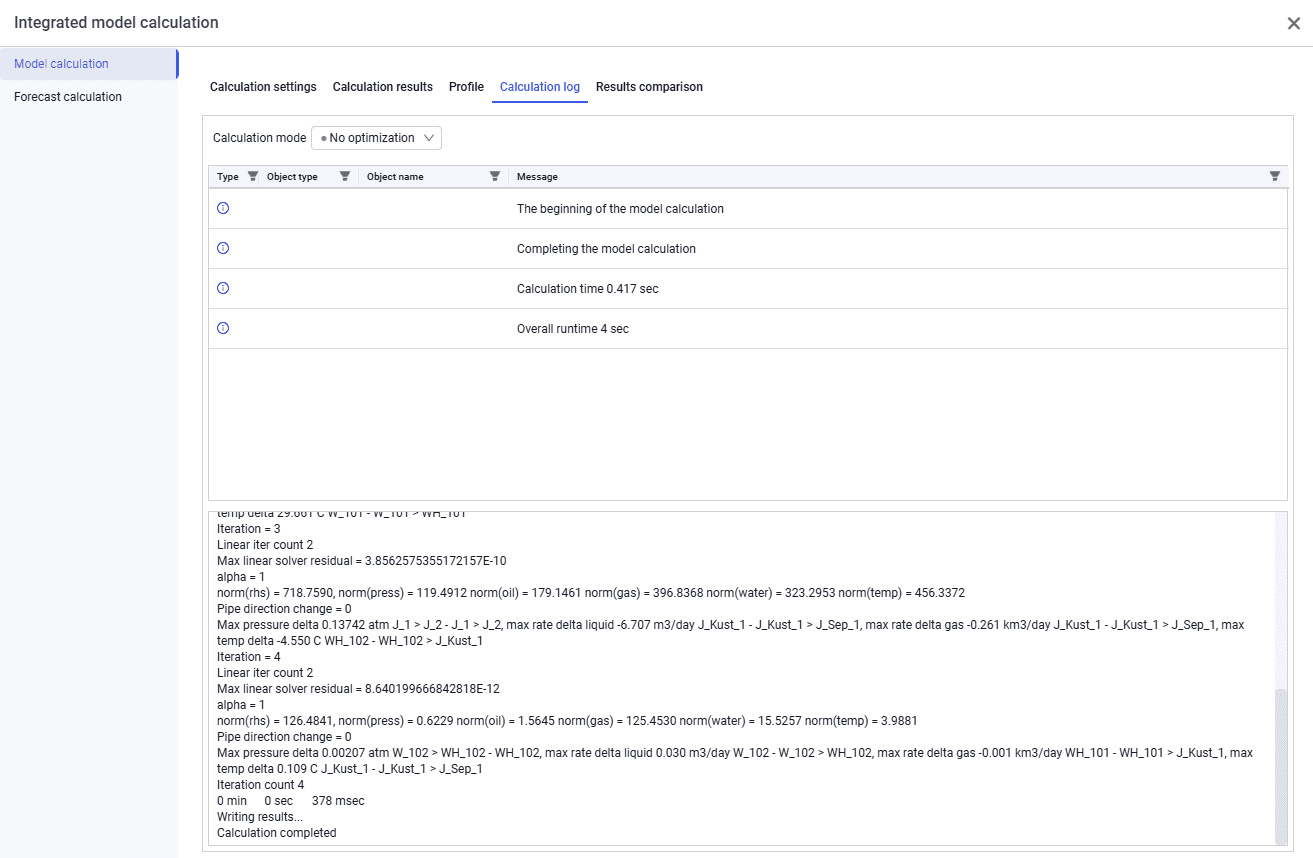Click 'Max linear solver residual = 3.8562575355172157E-10' line
The height and width of the screenshot is (858, 1313).
coord(362,561)
